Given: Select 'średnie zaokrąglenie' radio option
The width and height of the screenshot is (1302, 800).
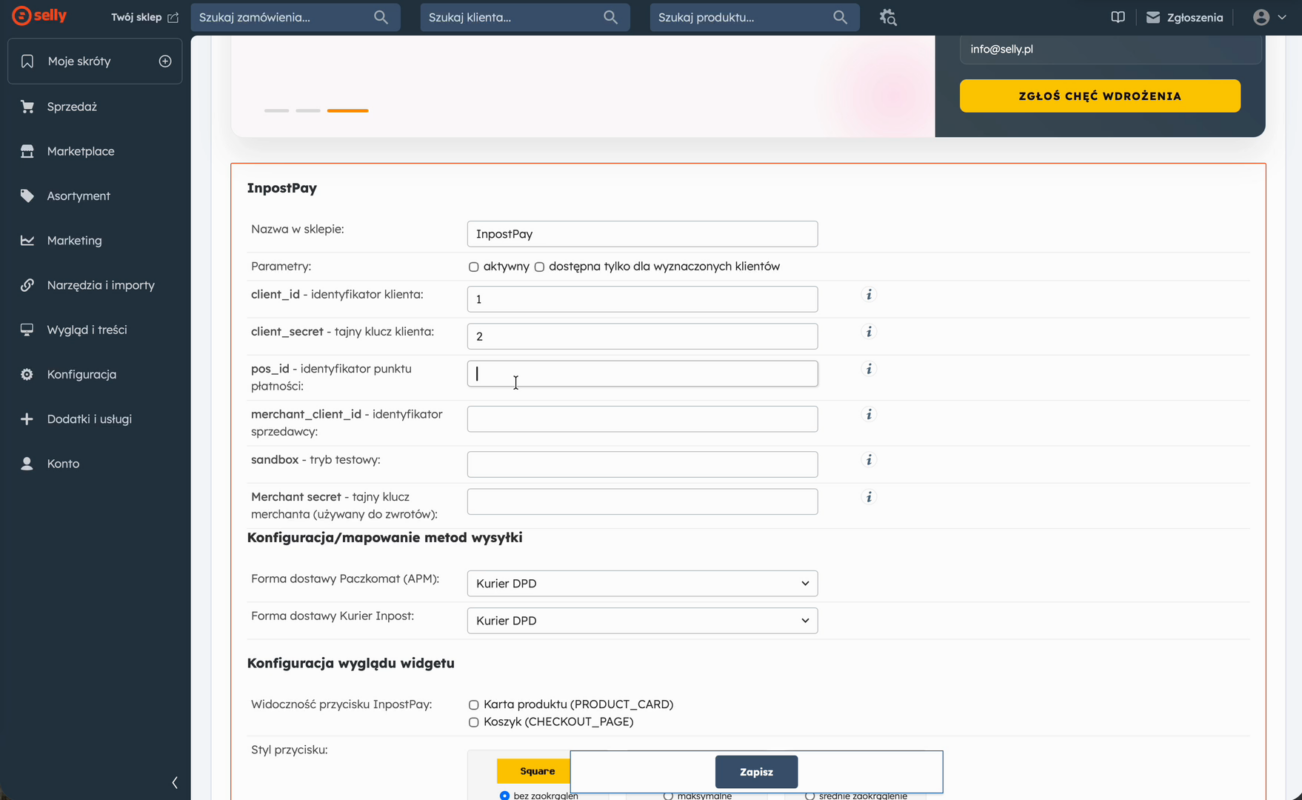Looking at the screenshot, I should click(810, 796).
